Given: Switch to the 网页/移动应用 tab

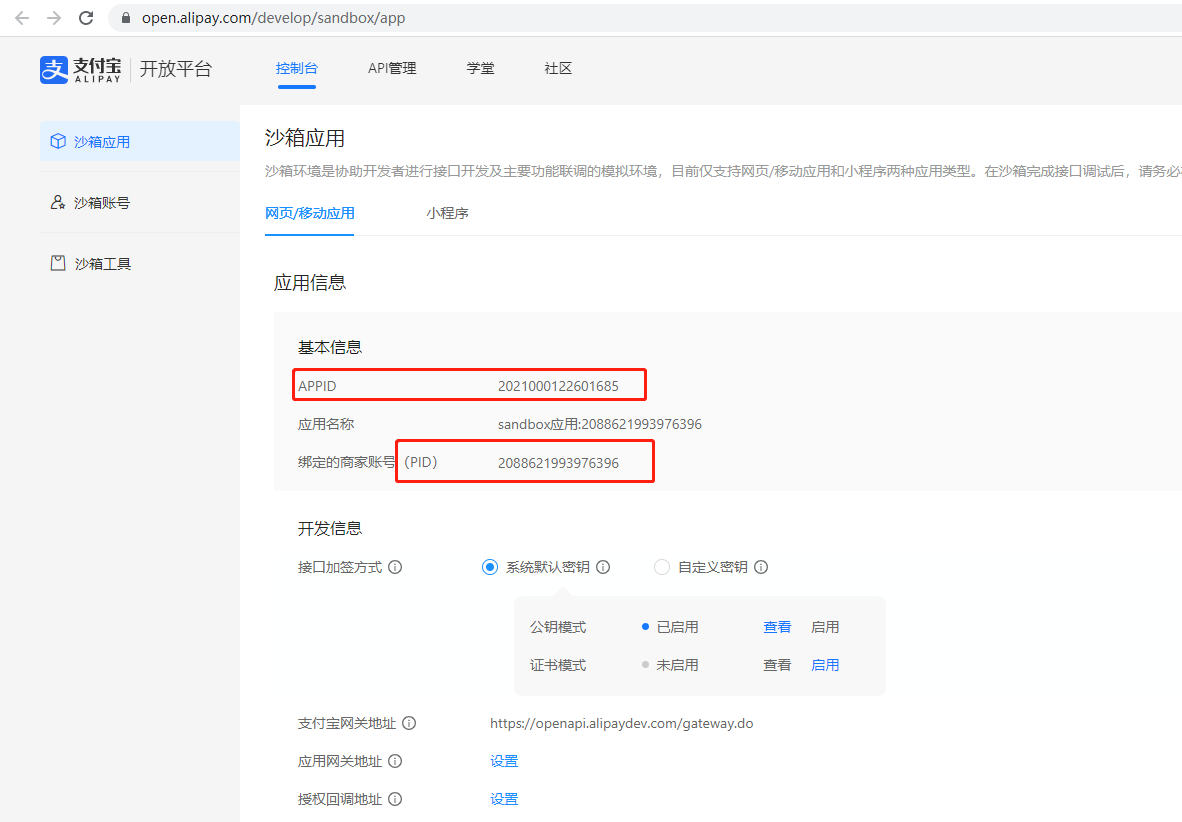Looking at the screenshot, I should click(x=310, y=213).
